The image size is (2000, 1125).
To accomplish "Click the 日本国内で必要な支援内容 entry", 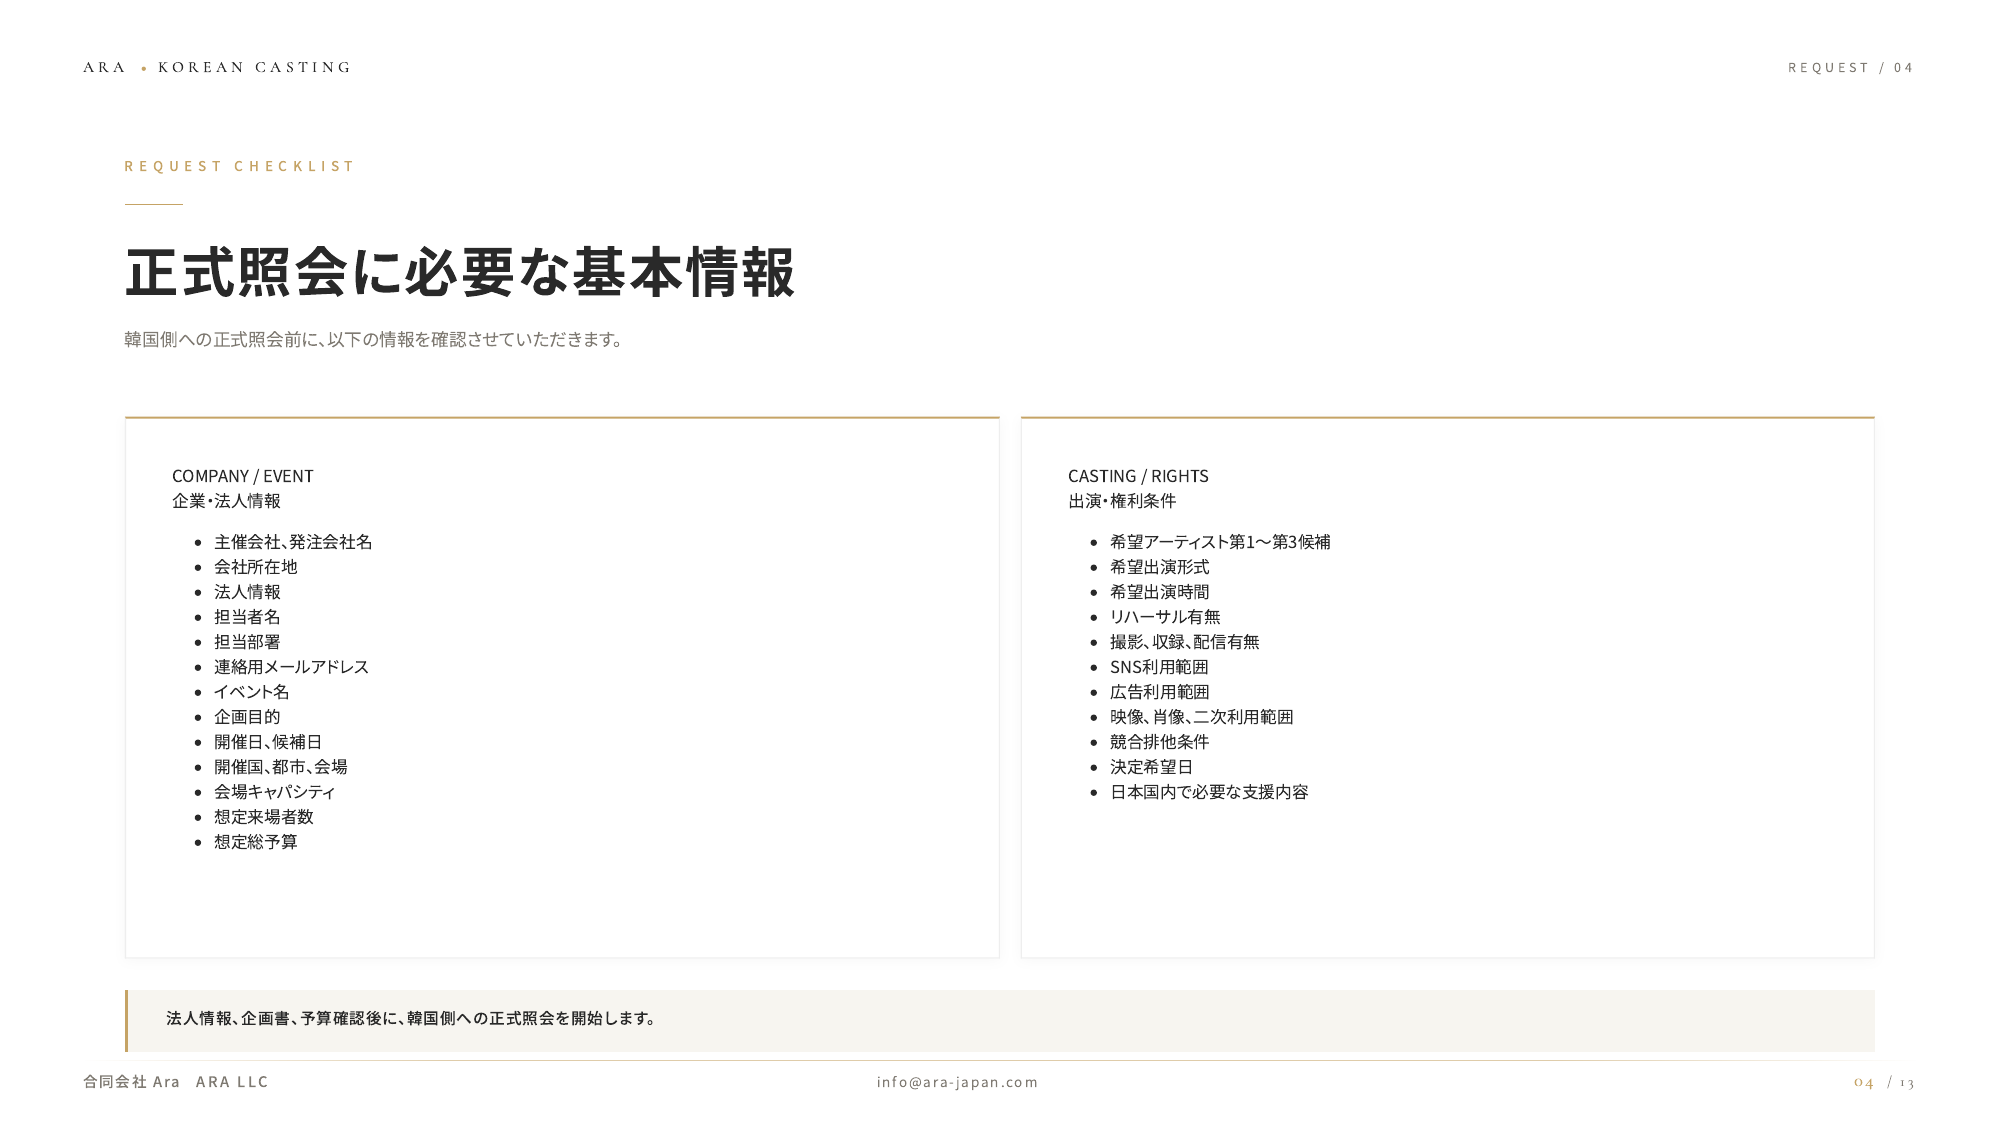I will pyautogui.click(x=1209, y=792).
